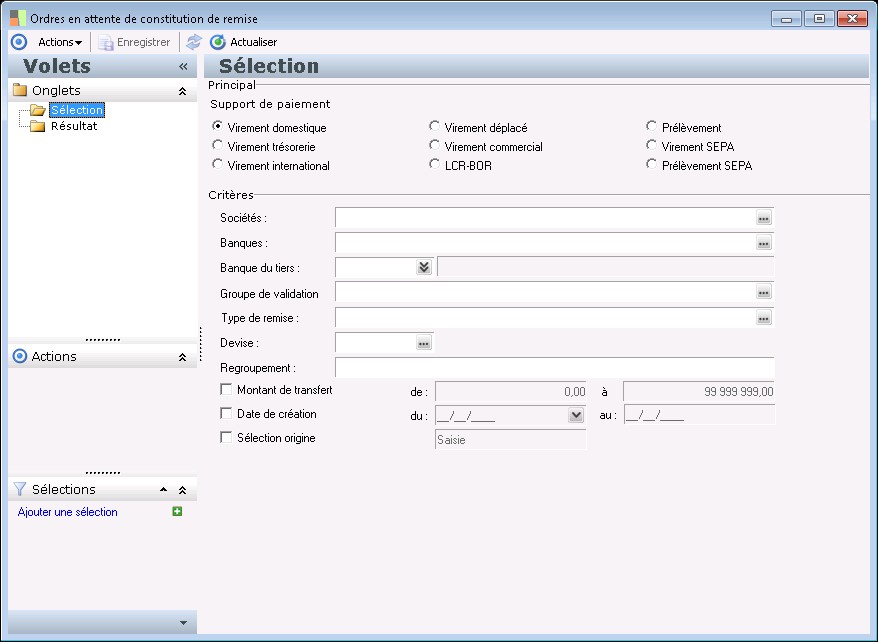The image size is (878, 642).
Task: Select Prélèvement radio button
Action: click(651, 126)
